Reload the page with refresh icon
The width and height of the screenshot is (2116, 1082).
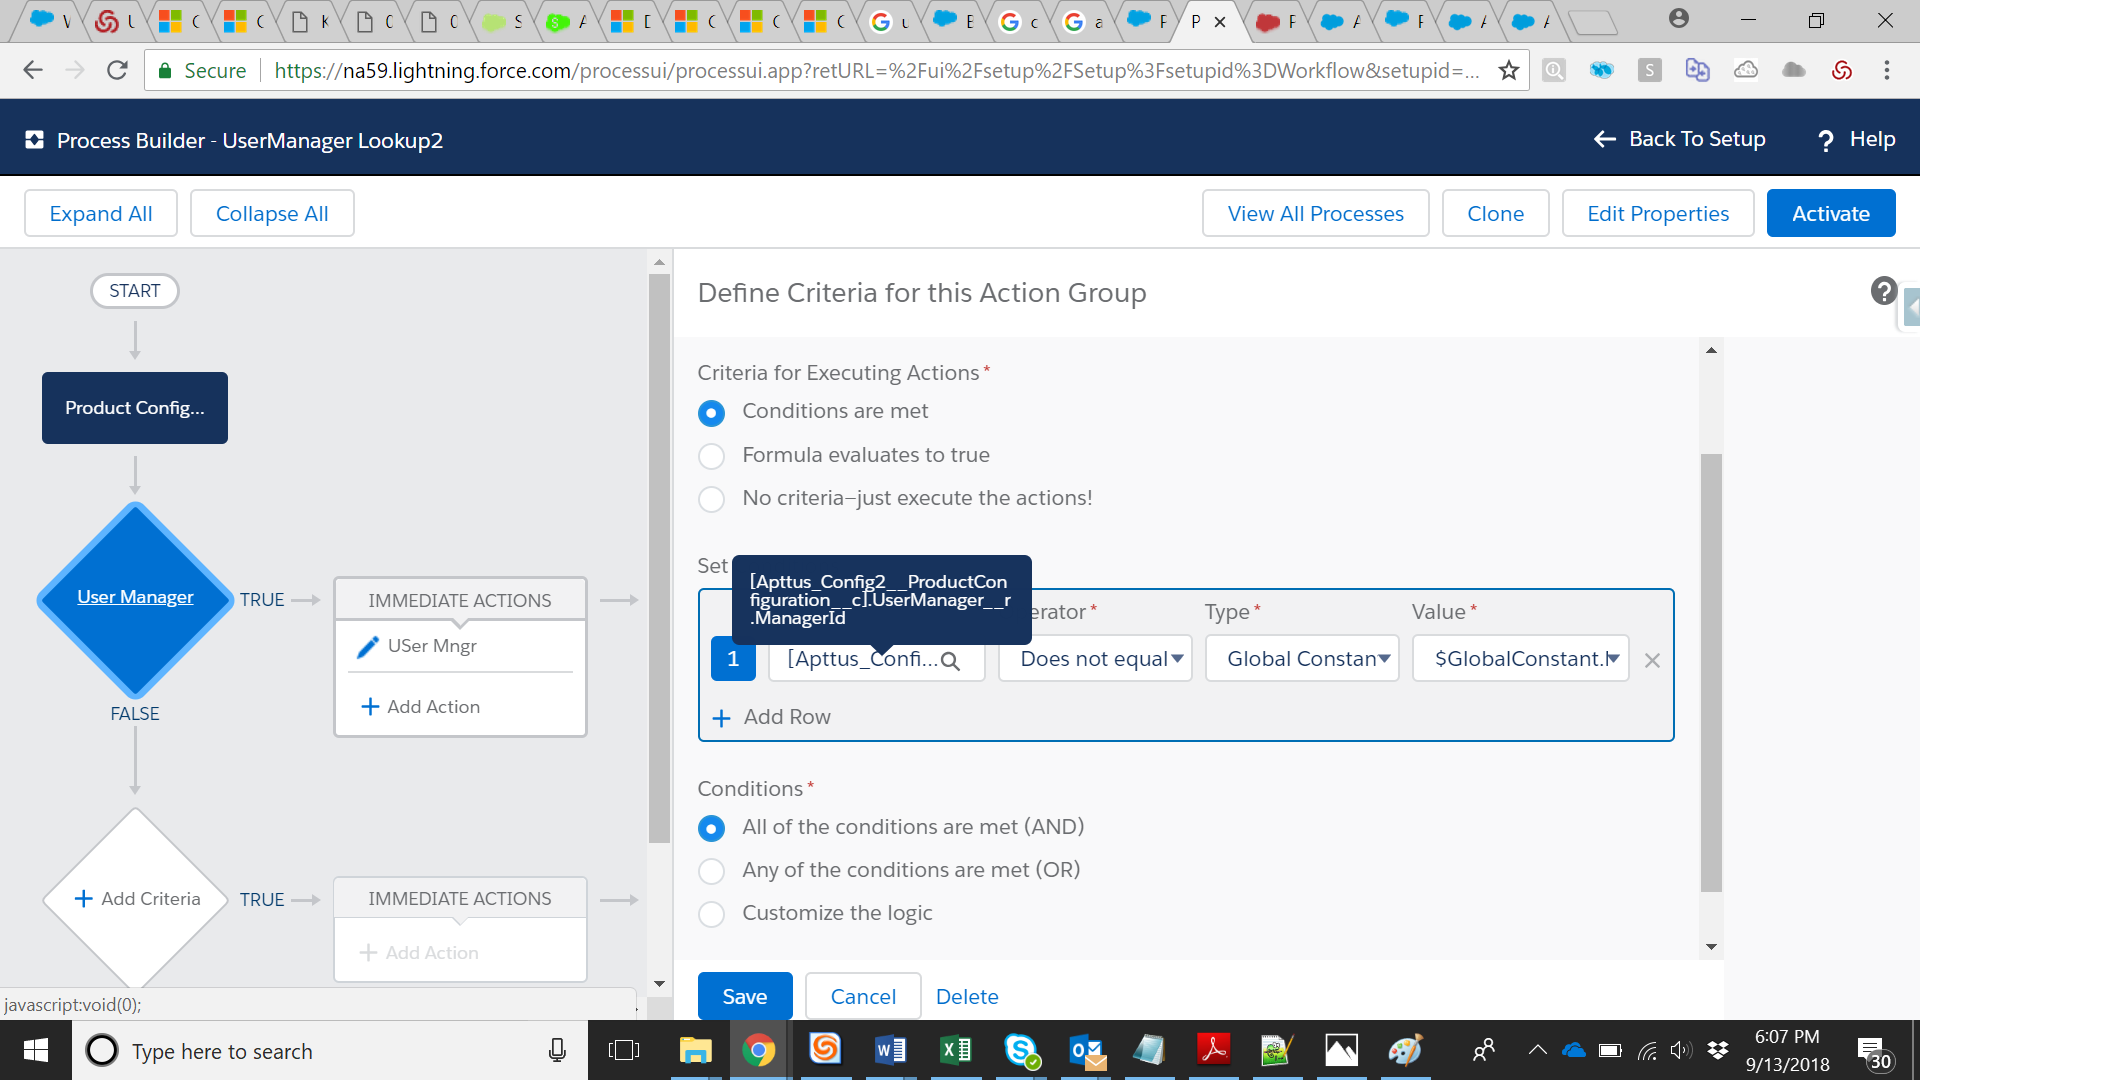tap(117, 71)
